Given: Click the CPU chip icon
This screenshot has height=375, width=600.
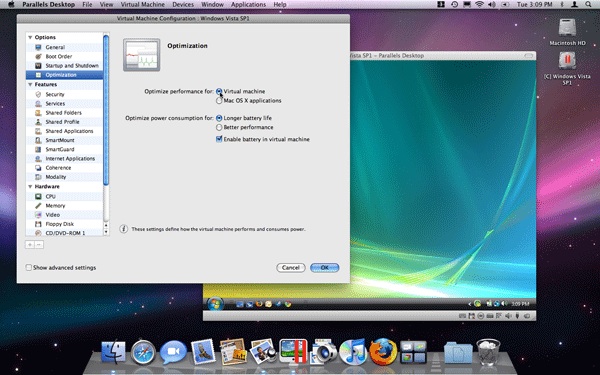Looking at the screenshot, I should point(38,197).
